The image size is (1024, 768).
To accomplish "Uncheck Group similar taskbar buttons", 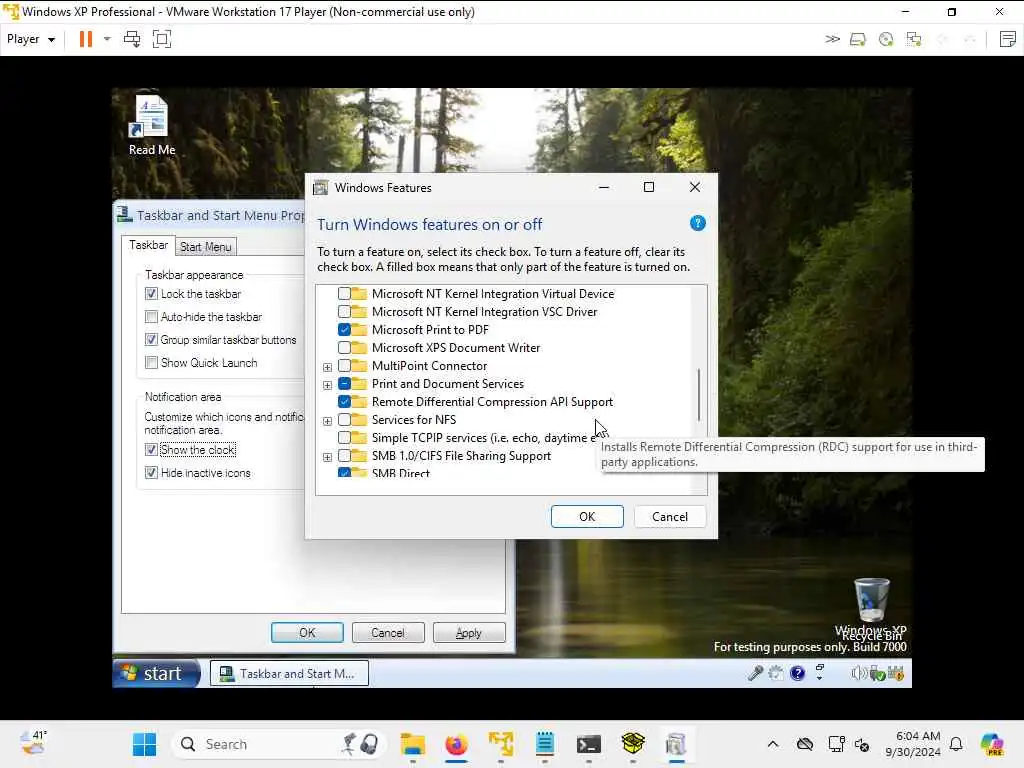I will tap(151, 340).
